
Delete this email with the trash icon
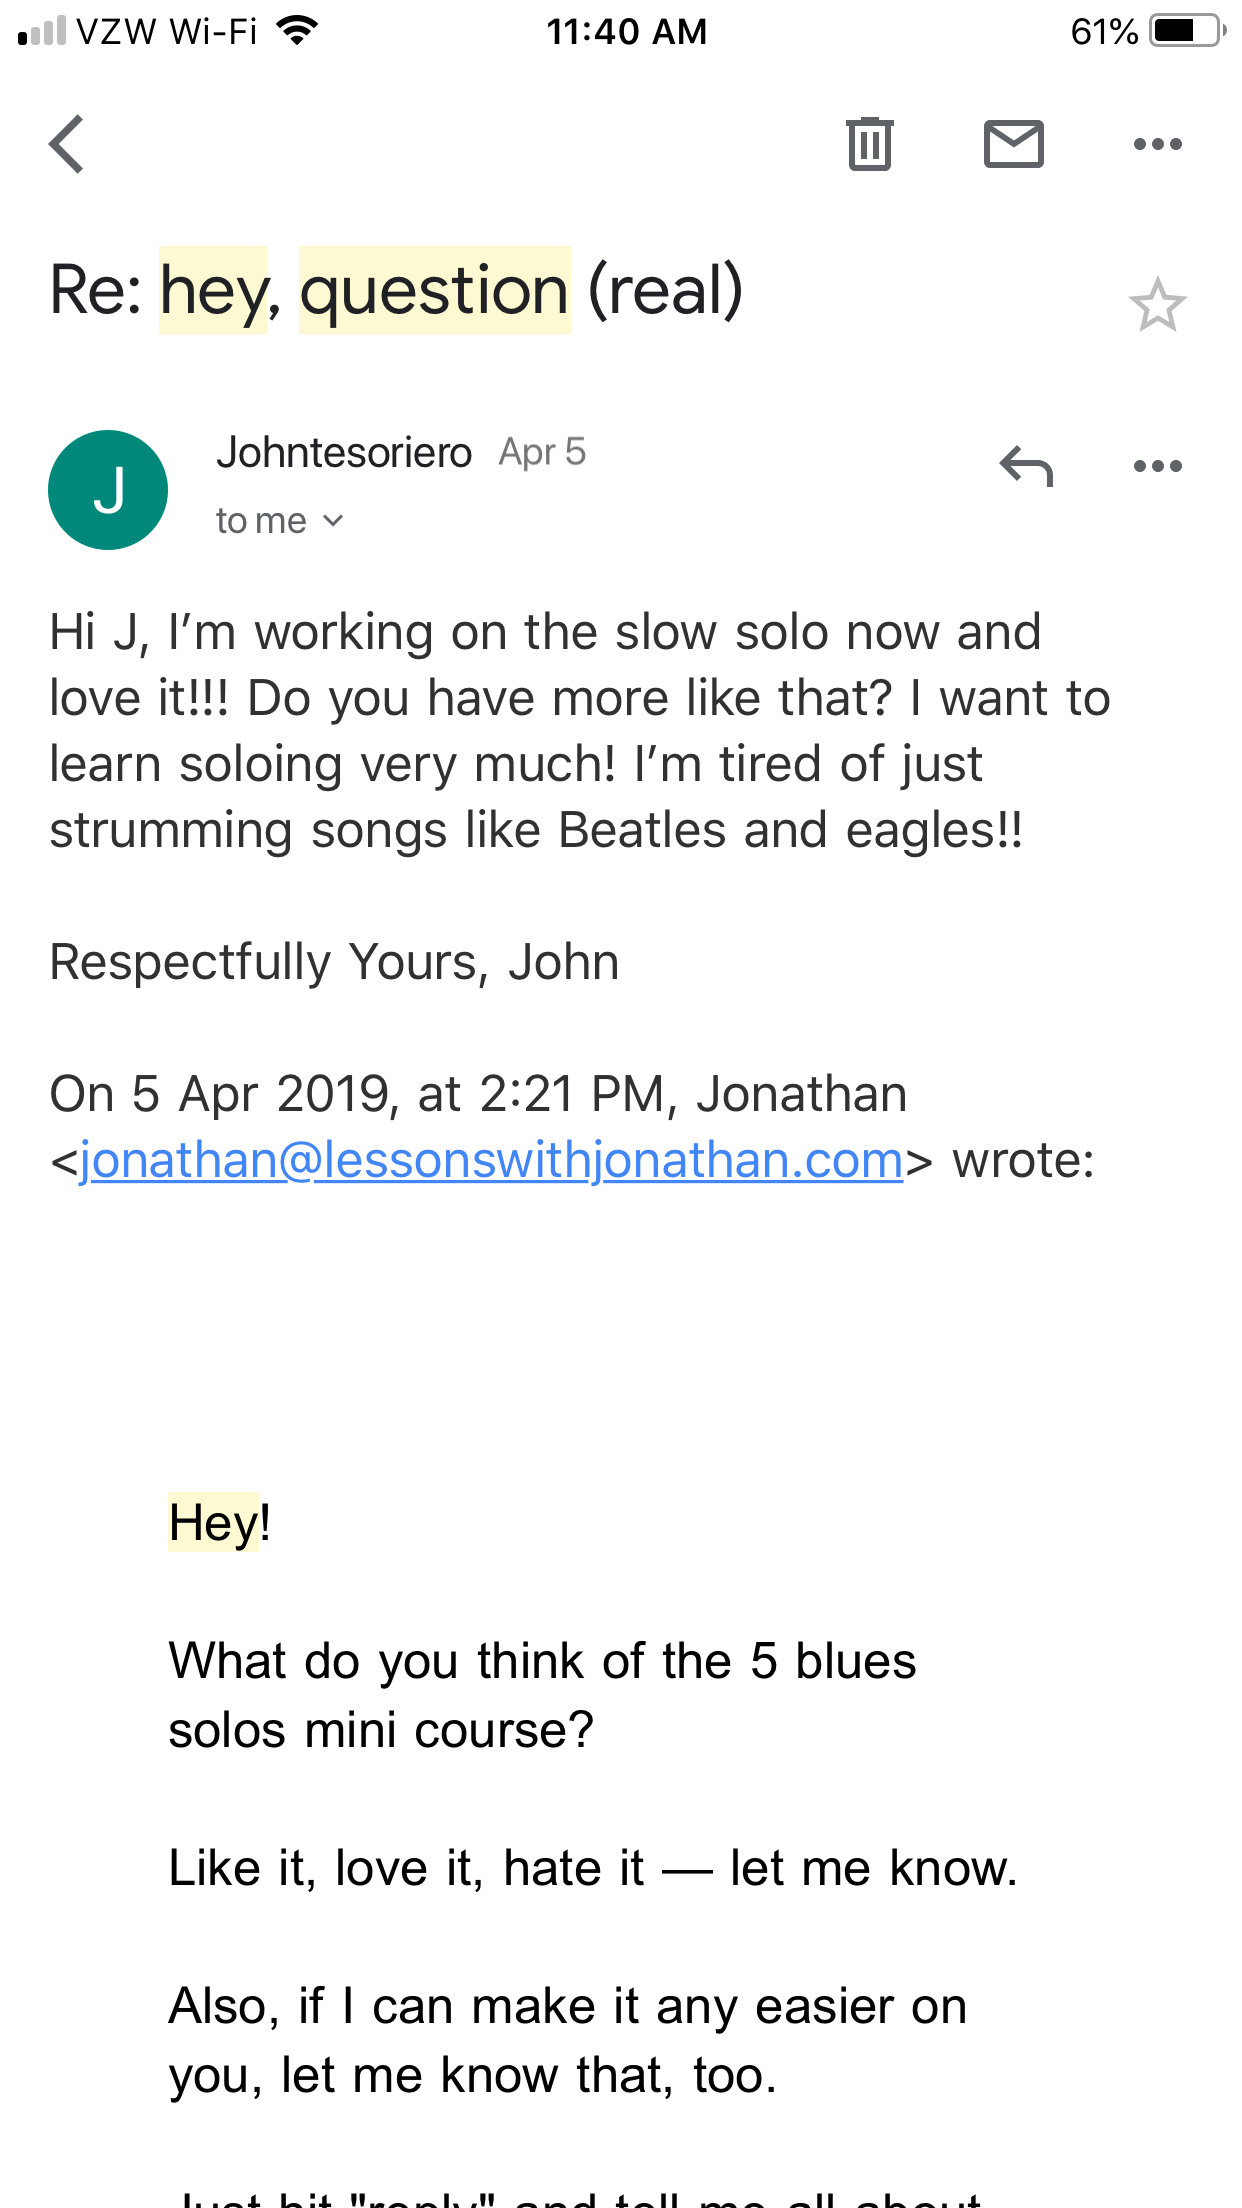(869, 144)
